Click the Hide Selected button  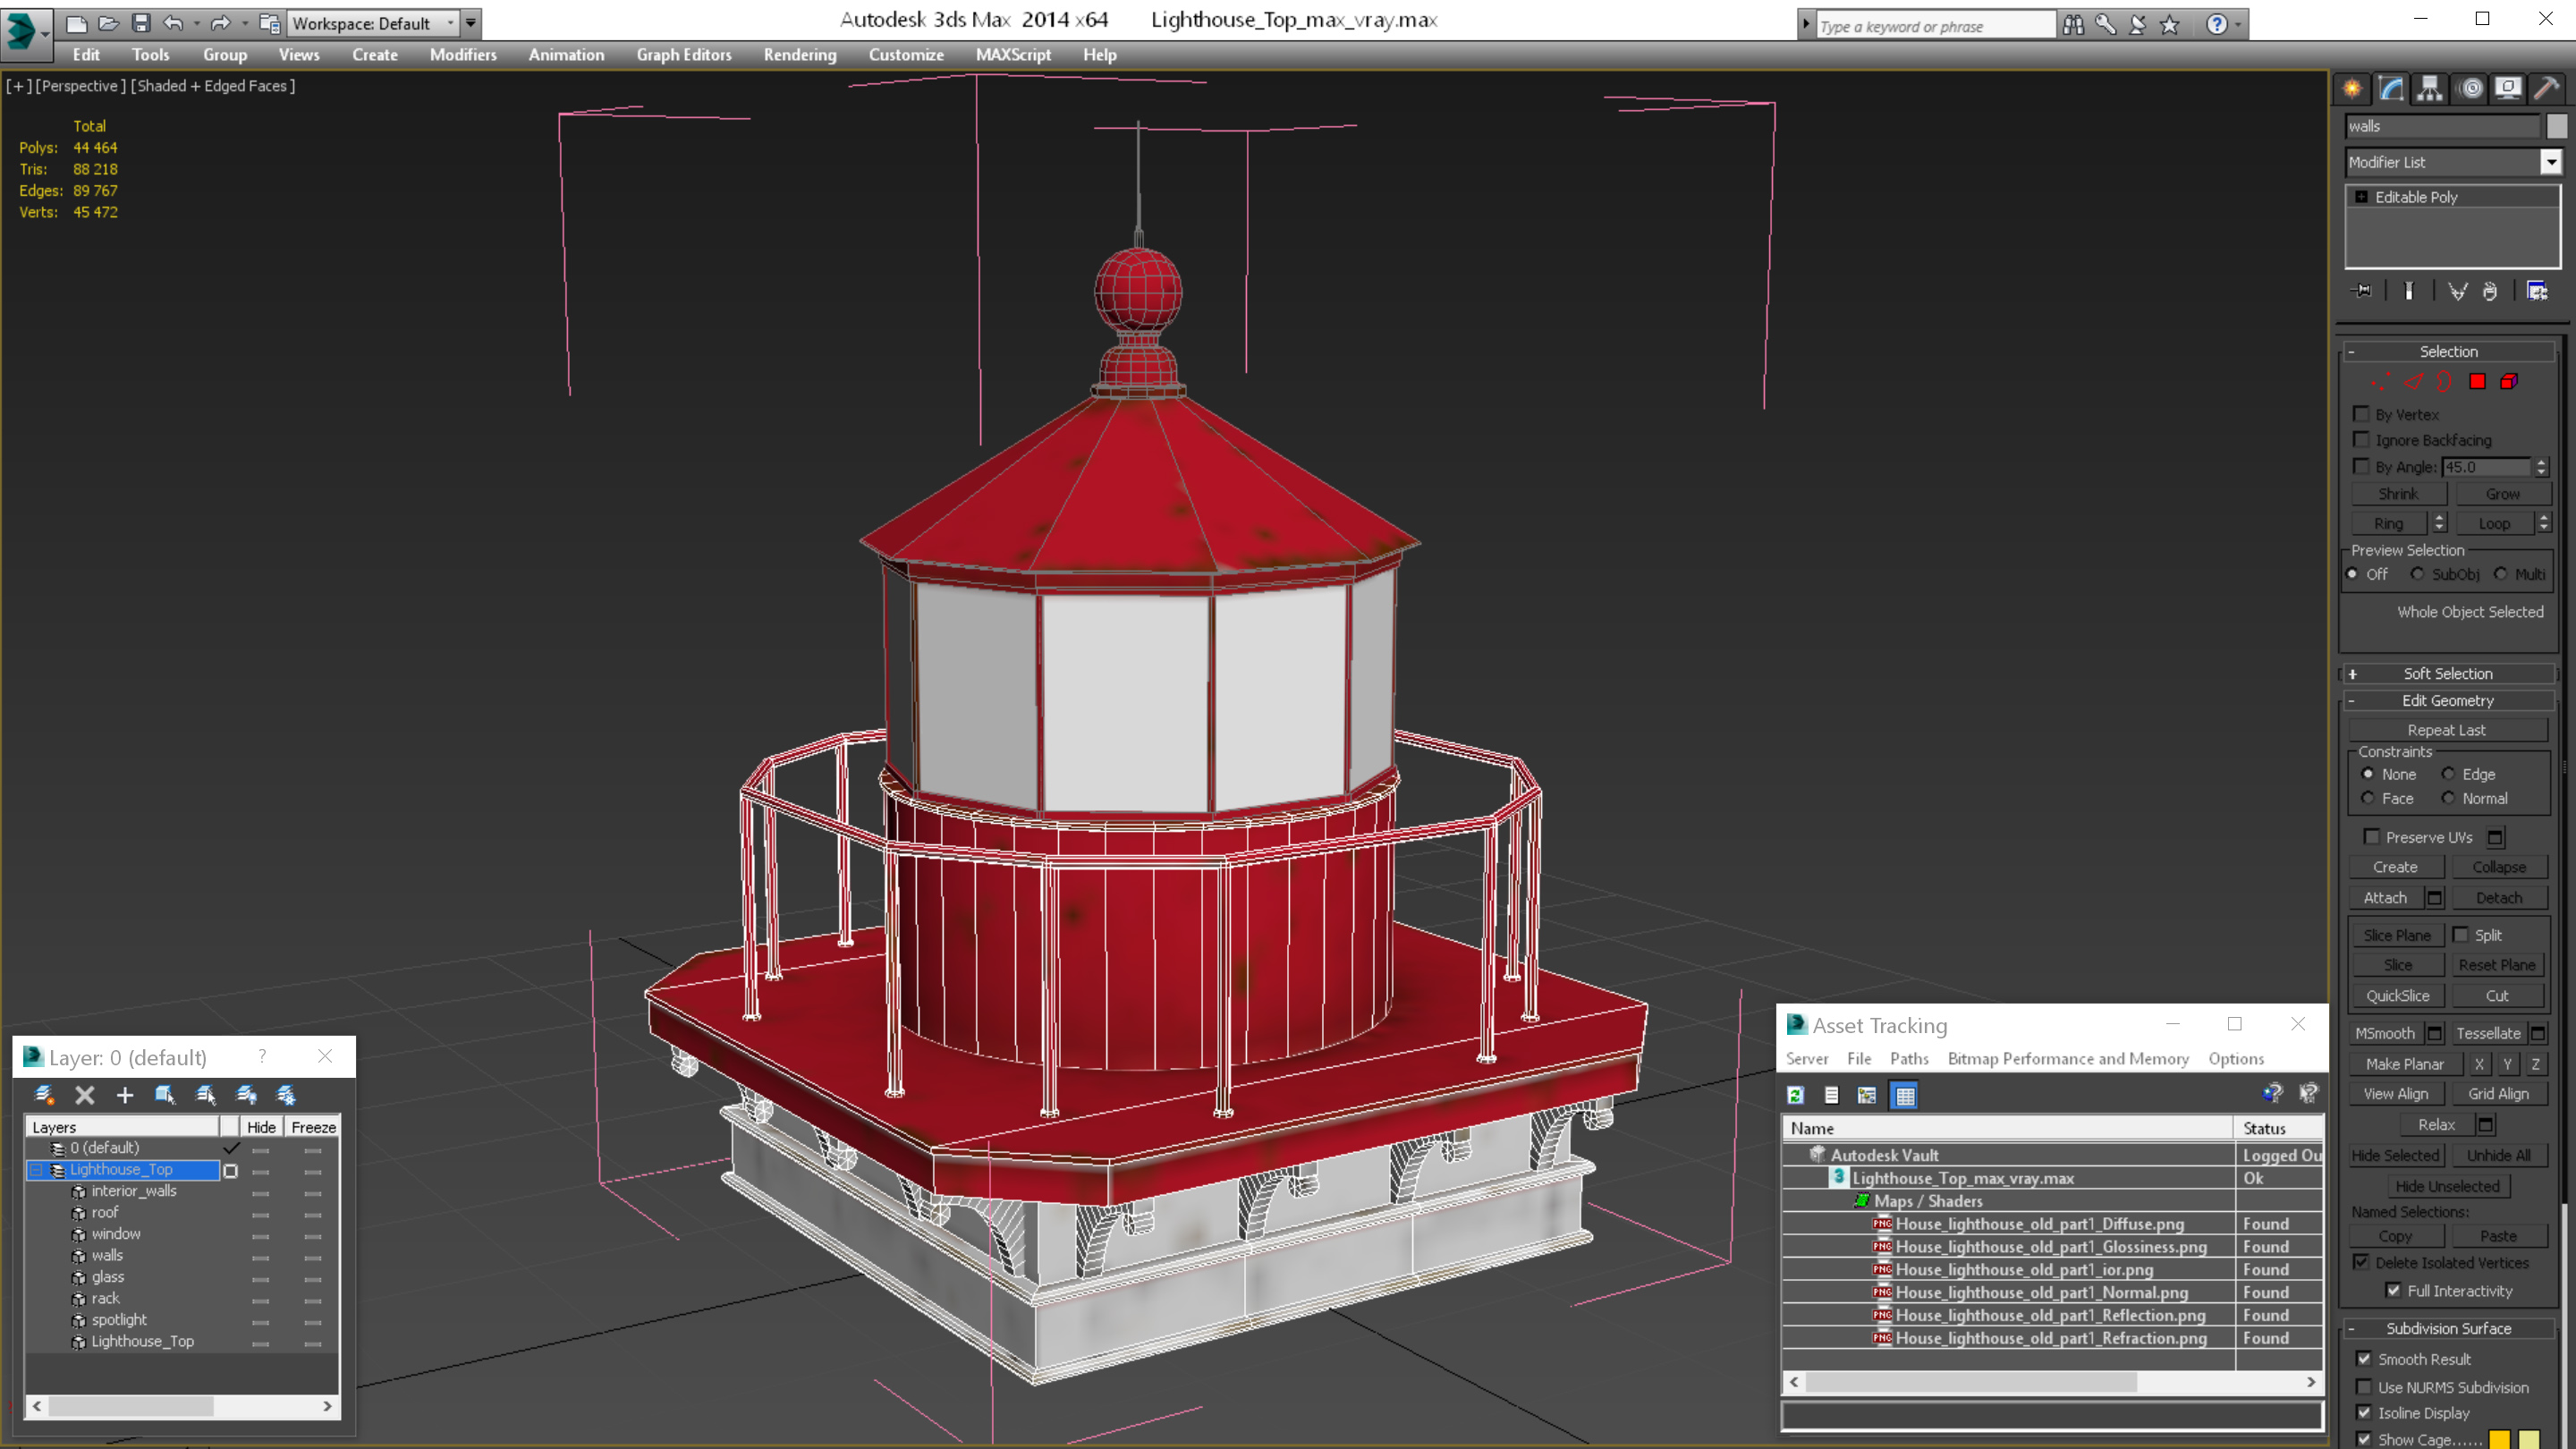[2395, 1156]
